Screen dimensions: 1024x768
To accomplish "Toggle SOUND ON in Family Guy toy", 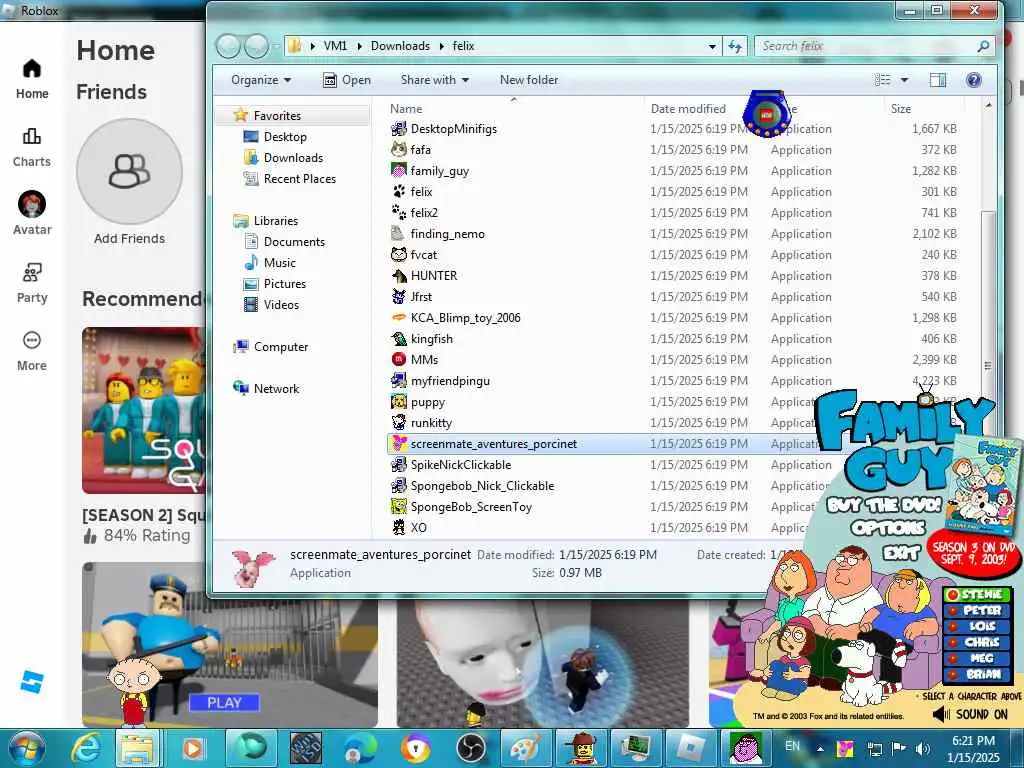I will click(970, 714).
